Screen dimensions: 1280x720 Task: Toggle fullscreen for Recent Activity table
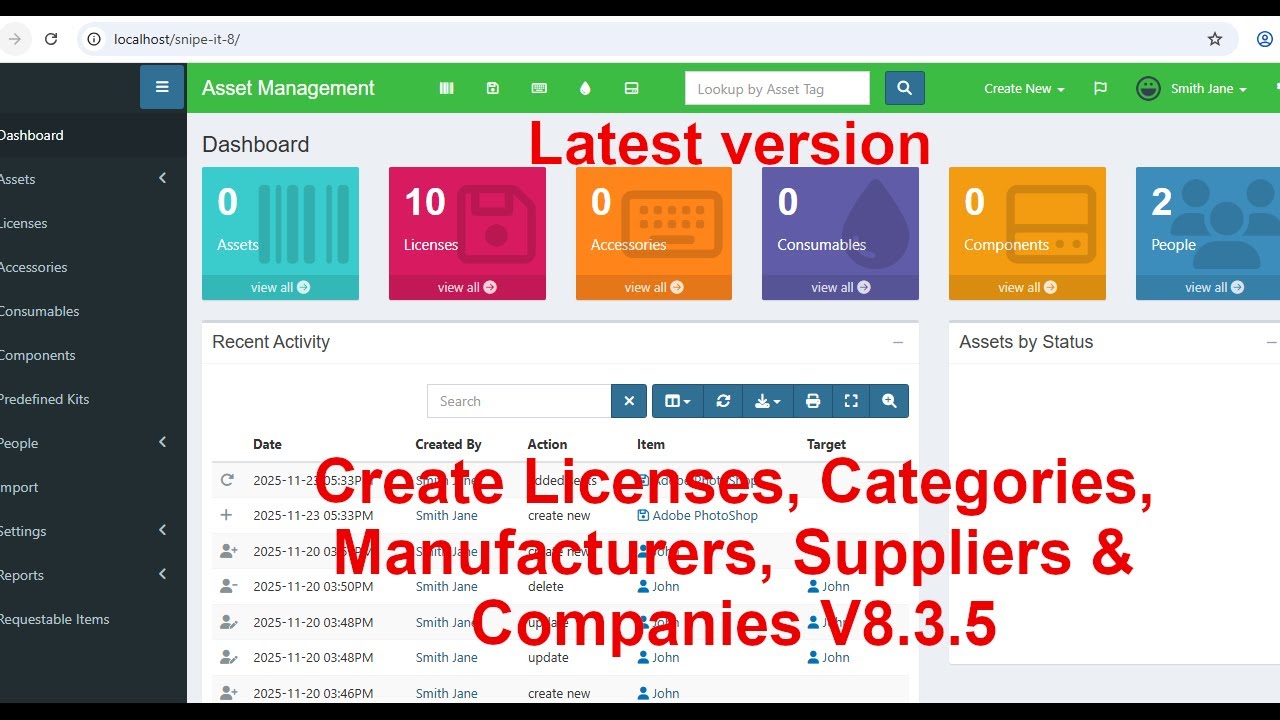point(851,401)
